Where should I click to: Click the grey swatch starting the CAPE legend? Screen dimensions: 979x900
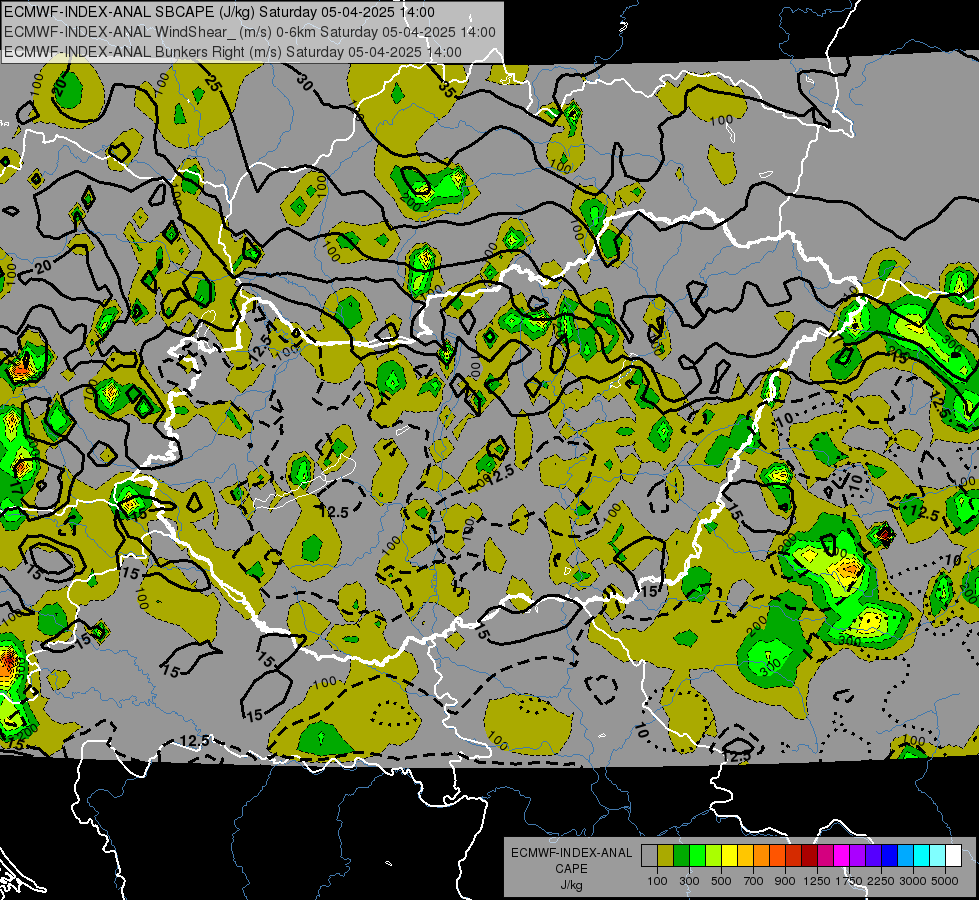649,856
